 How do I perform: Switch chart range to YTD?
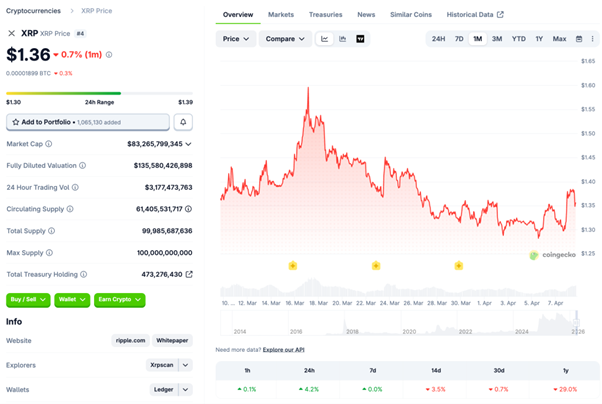518,39
